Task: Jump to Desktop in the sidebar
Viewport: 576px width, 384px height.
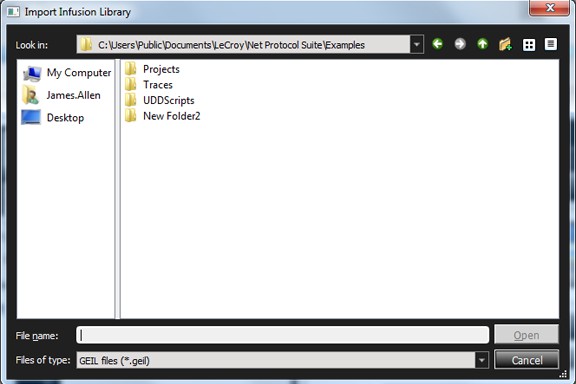Action: (x=53, y=118)
